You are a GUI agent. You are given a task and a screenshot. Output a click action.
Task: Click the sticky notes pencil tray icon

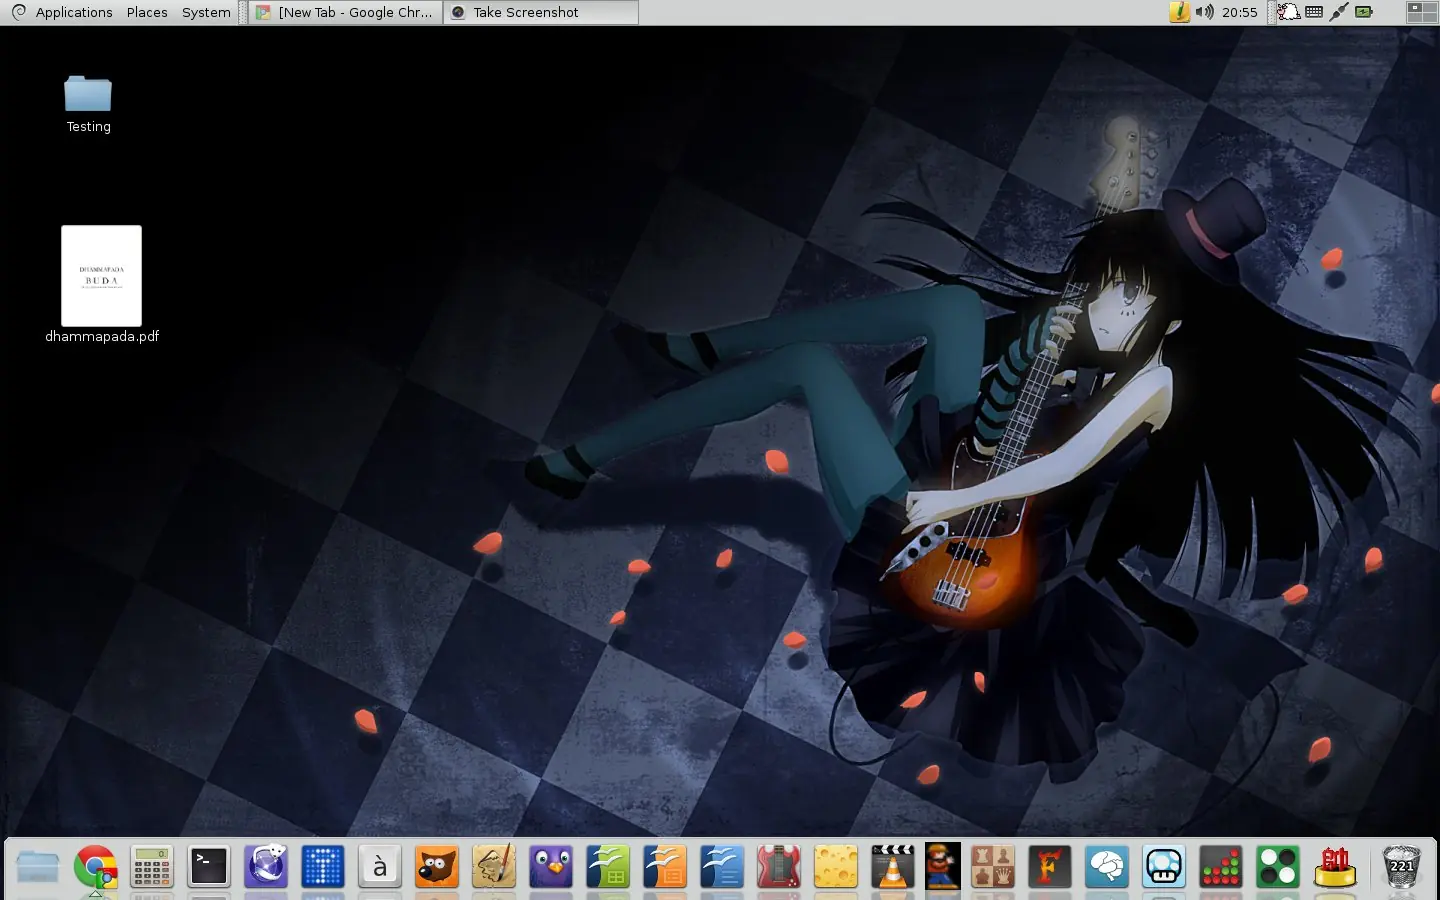click(1180, 12)
